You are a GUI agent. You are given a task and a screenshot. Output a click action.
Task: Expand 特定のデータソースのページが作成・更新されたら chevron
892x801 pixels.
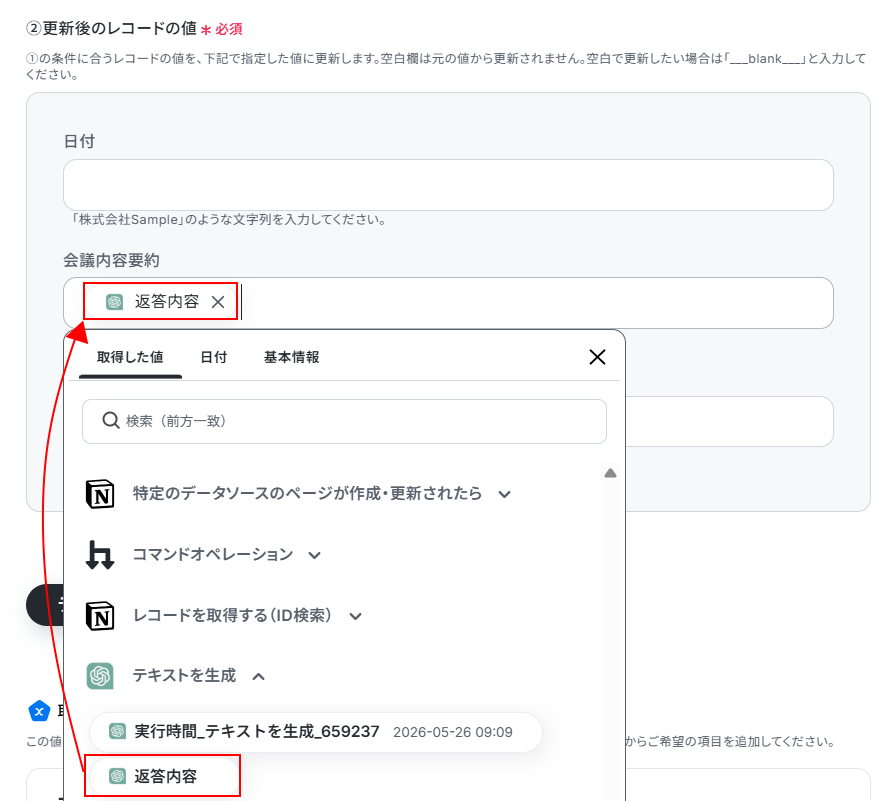pos(505,494)
